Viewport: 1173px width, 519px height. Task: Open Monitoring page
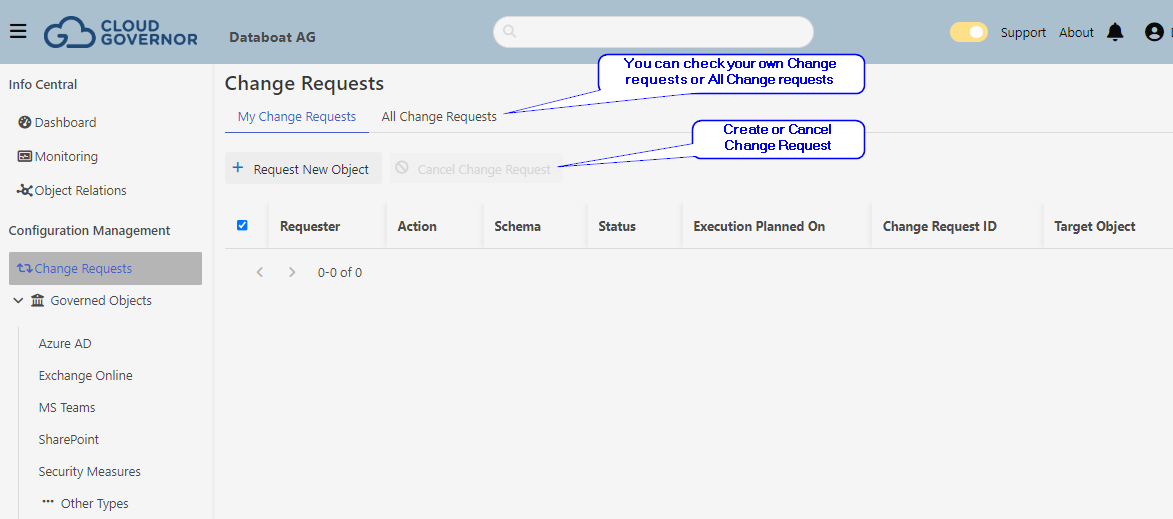click(x=66, y=156)
